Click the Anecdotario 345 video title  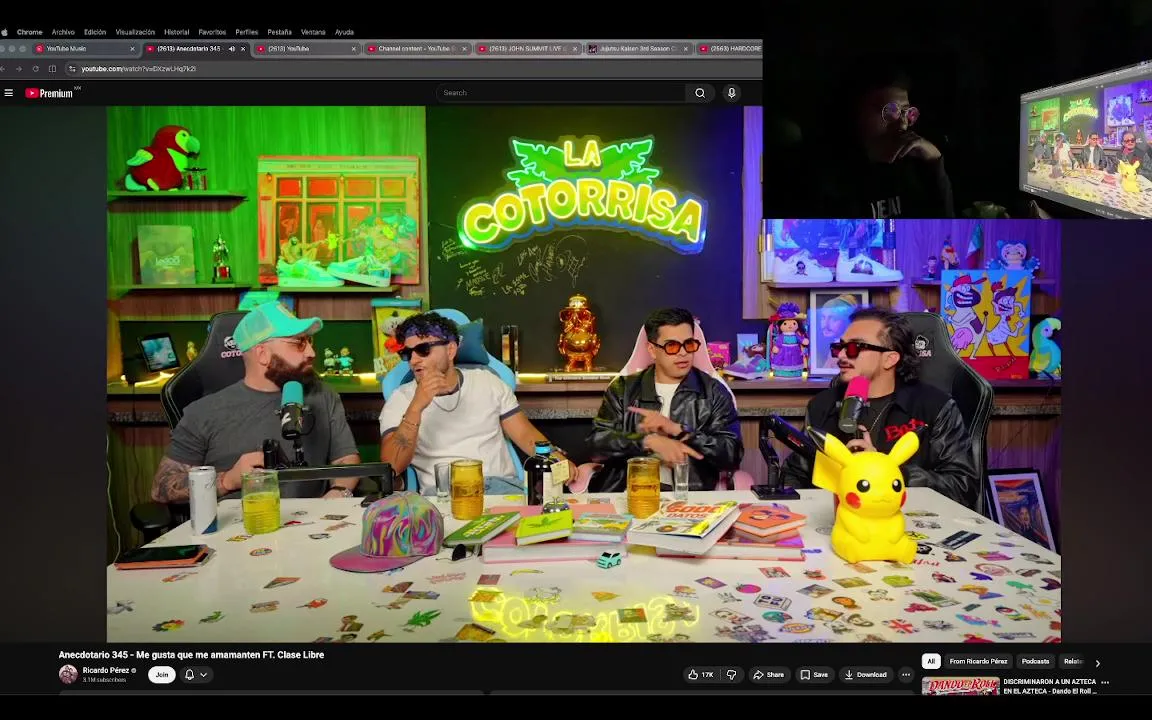click(x=191, y=655)
